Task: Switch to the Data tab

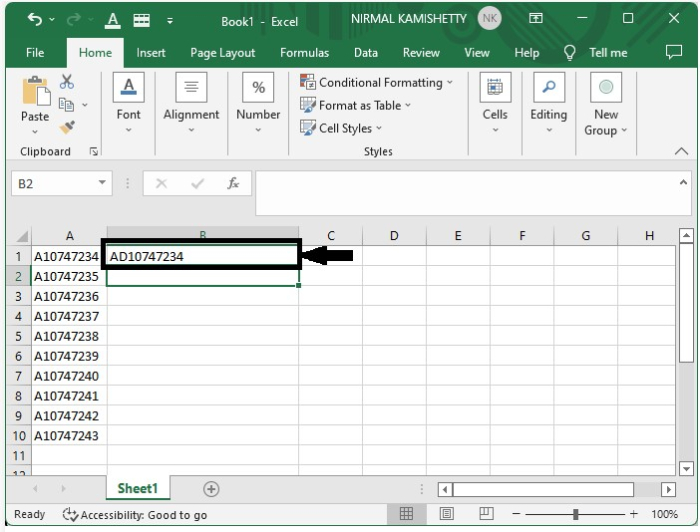Action: 366,53
